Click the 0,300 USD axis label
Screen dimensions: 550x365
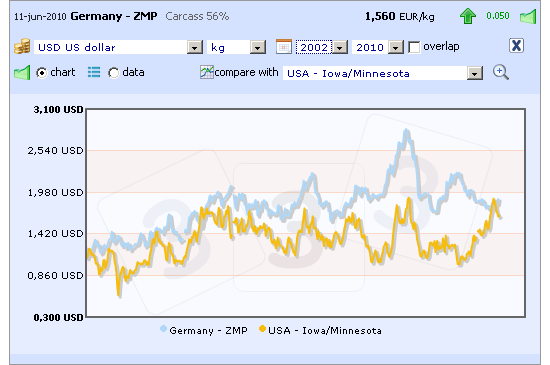coord(58,318)
